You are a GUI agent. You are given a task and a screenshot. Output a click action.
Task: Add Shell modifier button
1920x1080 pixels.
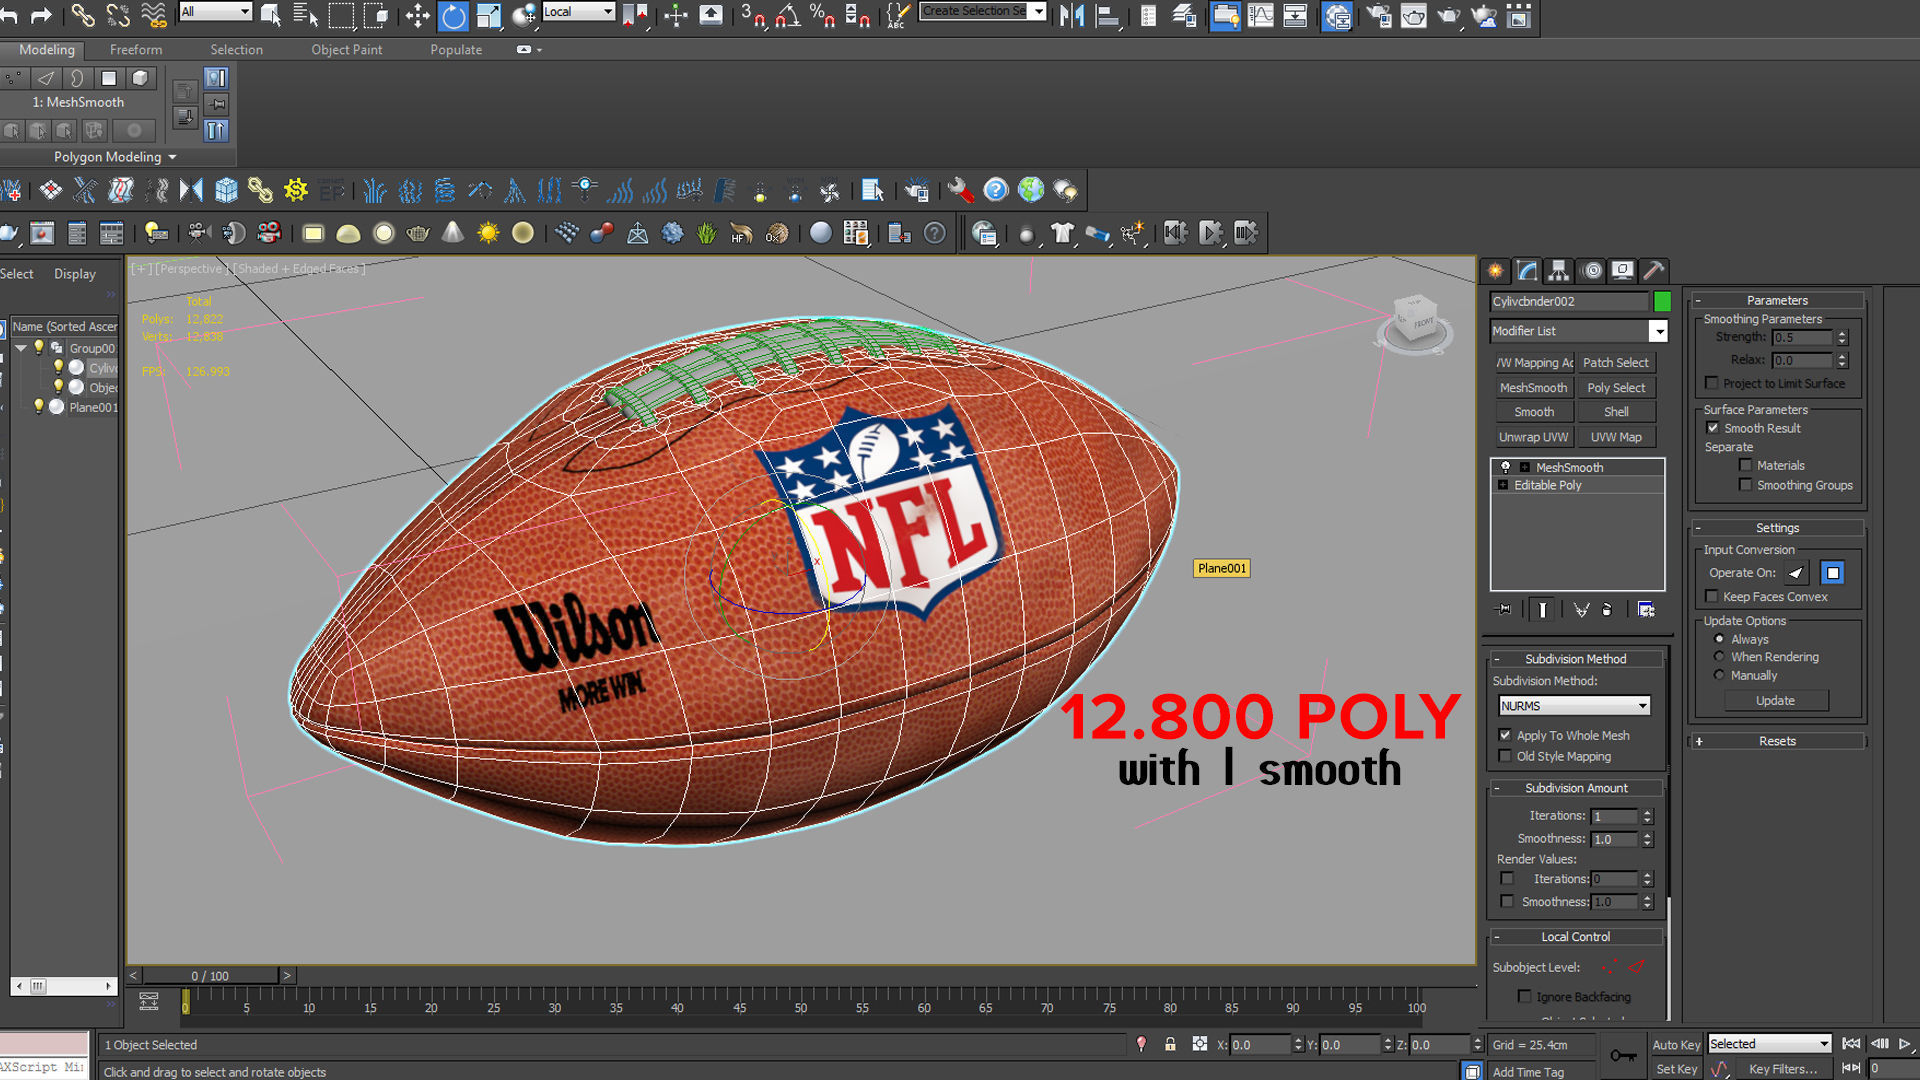(1616, 412)
